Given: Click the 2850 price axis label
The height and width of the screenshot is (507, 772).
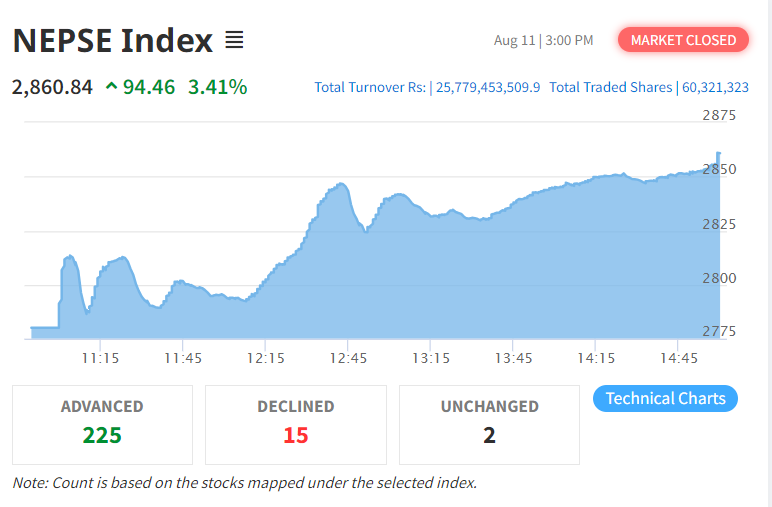Looking at the screenshot, I should (x=719, y=169).
